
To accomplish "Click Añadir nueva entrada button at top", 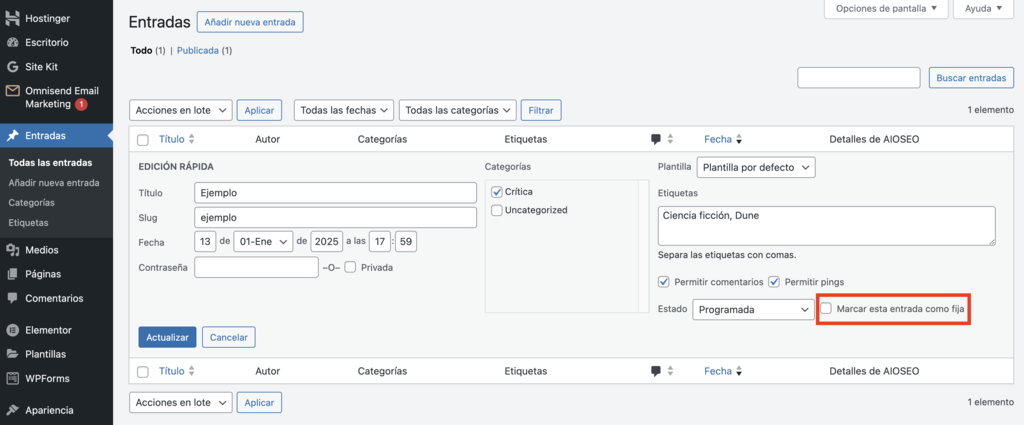I will (250, 22).
